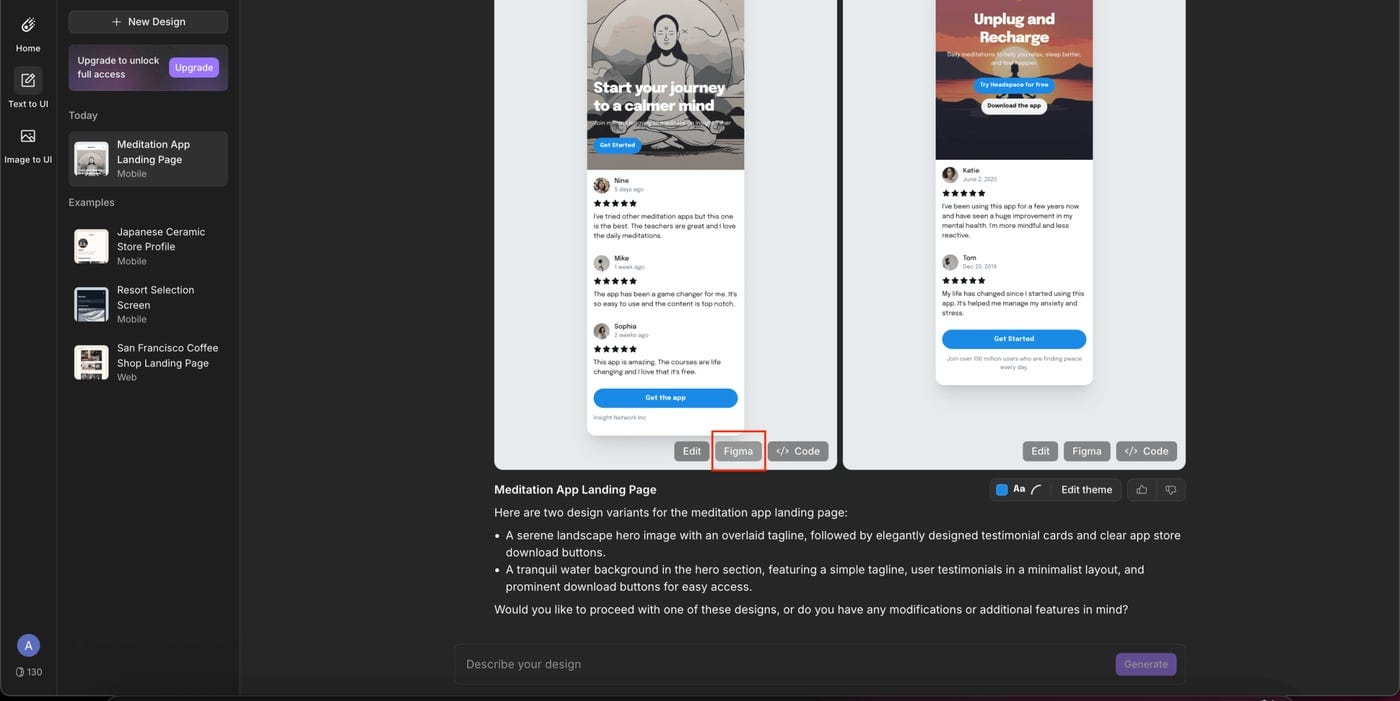The height and width of the screenshot is (701, 1400).
Task: Open the Meditation App Landing Page item
Action: coord(148,159)
